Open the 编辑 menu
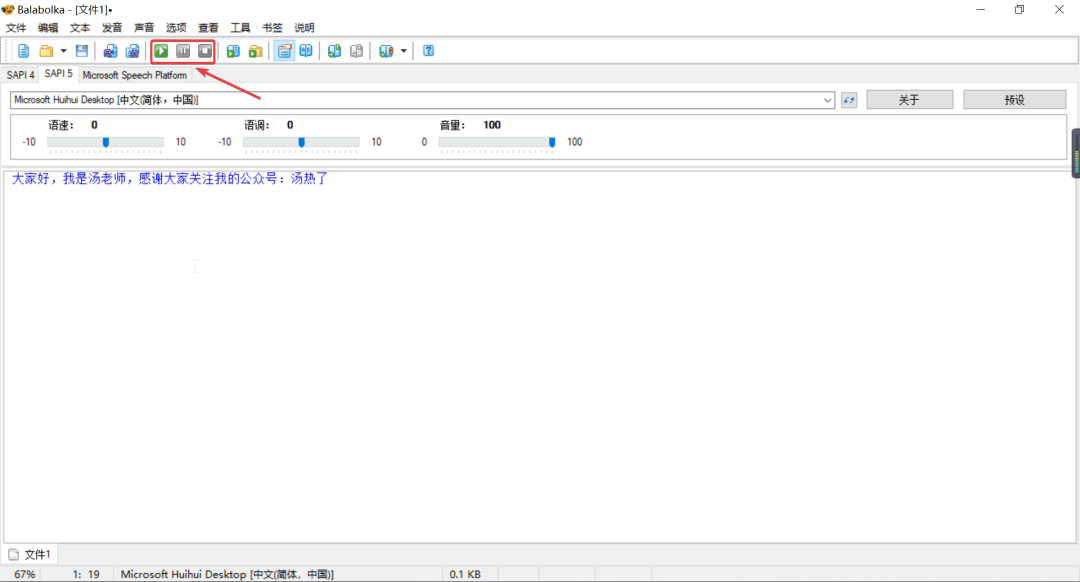 (48, 28)
